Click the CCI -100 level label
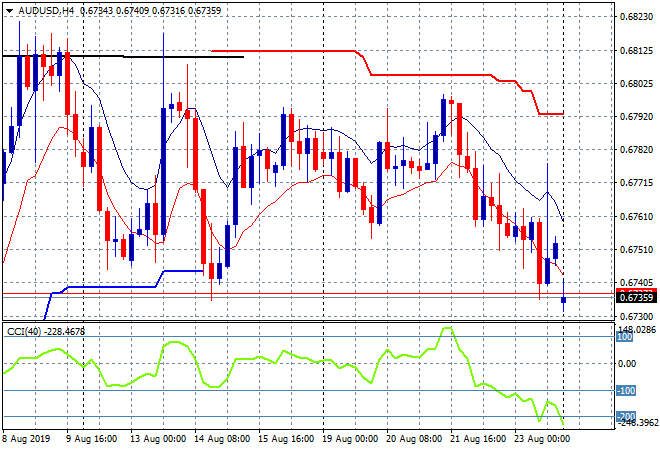This screenshot has height=450, width=660. pos(626,391)
